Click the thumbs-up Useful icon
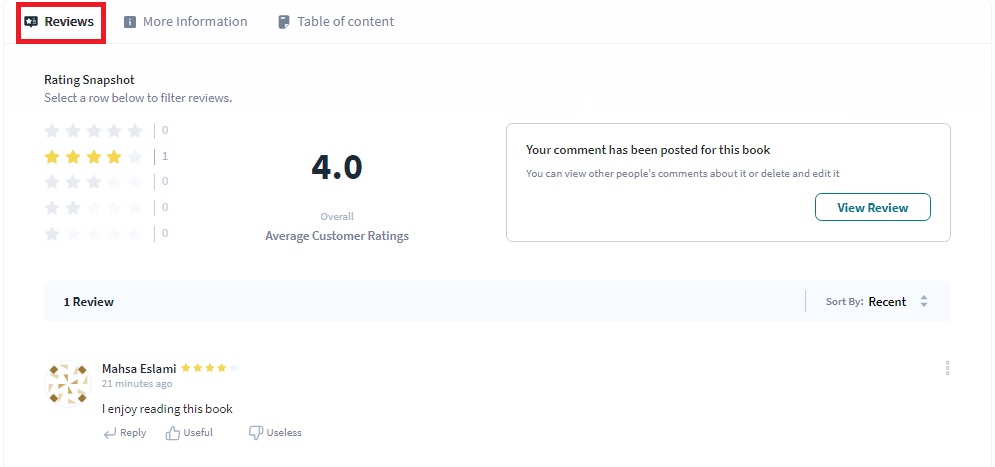The width and height of the screenshot is (995, 467). pyautogui.click(x=173, y=433)
